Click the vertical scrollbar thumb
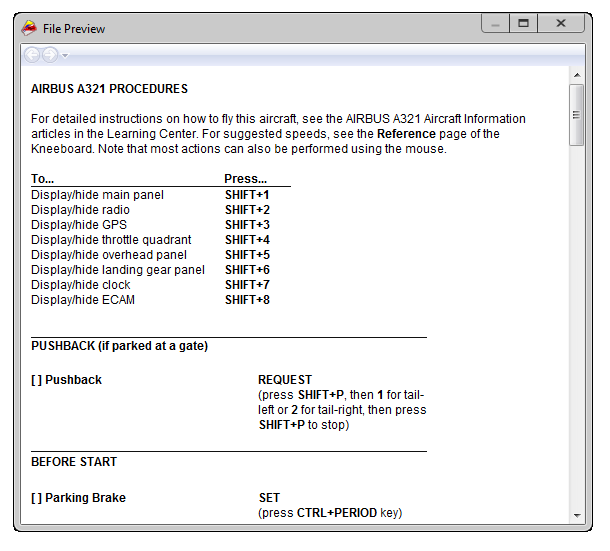Image resolution: width=610 pixels, height=551 pixels. pos(577,115)
